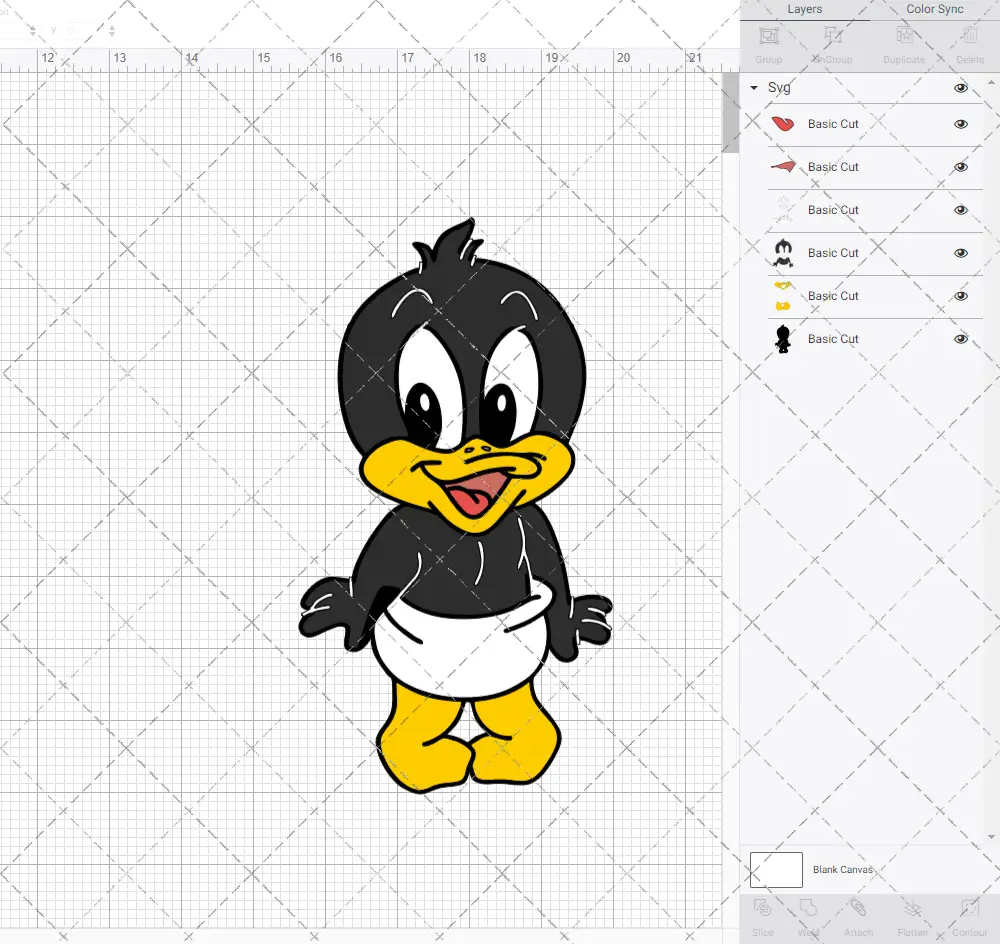The height and width of the screenshot is (944, 1000).
Task: Select the white details layer thumbnail
Action: (x=783, y=210)
